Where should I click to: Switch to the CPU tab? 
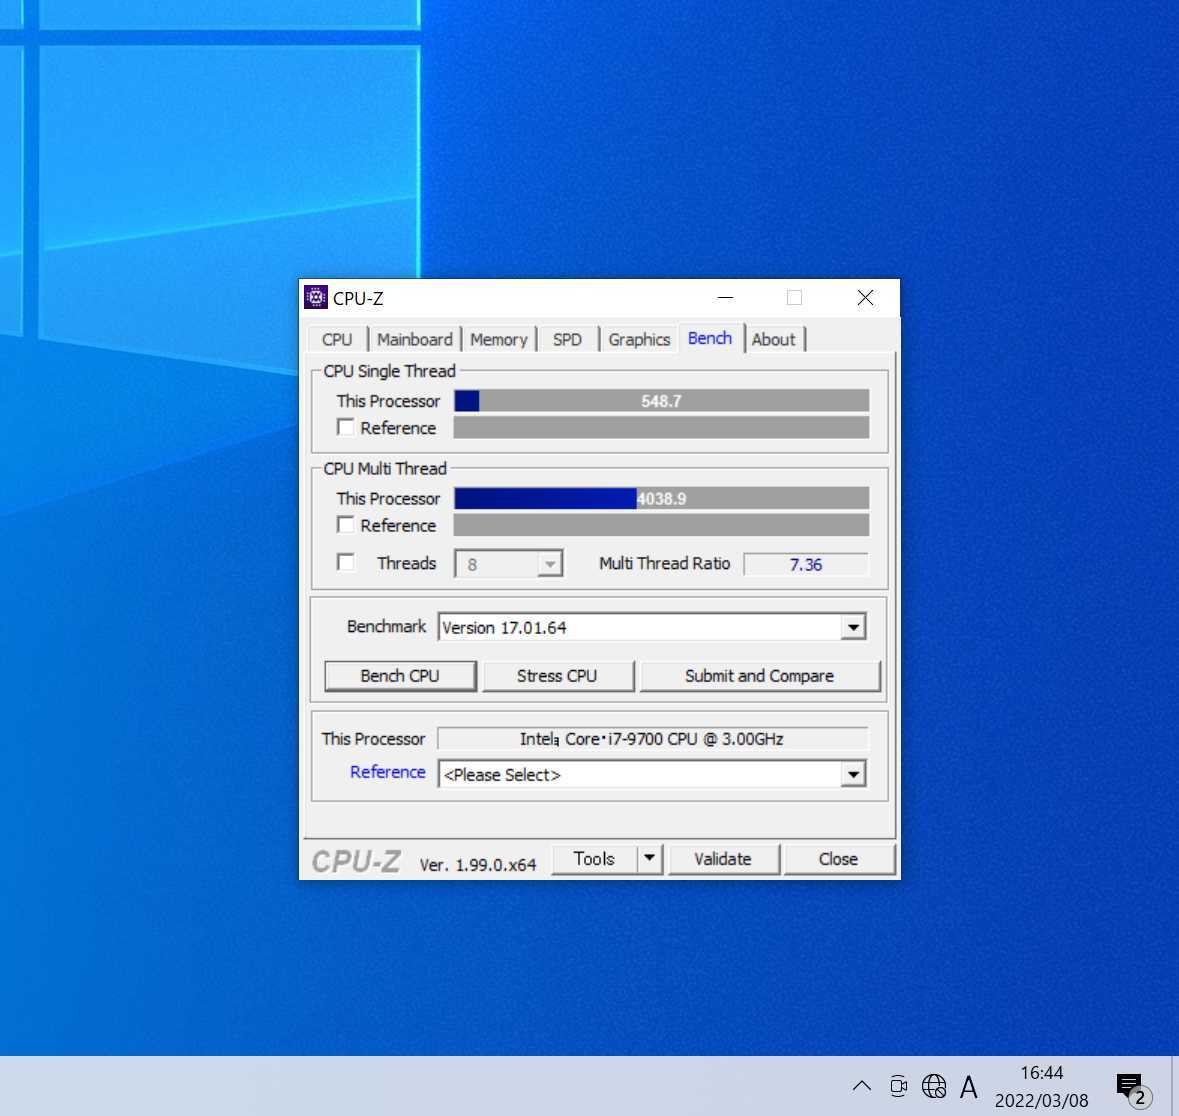pos(337,339)
